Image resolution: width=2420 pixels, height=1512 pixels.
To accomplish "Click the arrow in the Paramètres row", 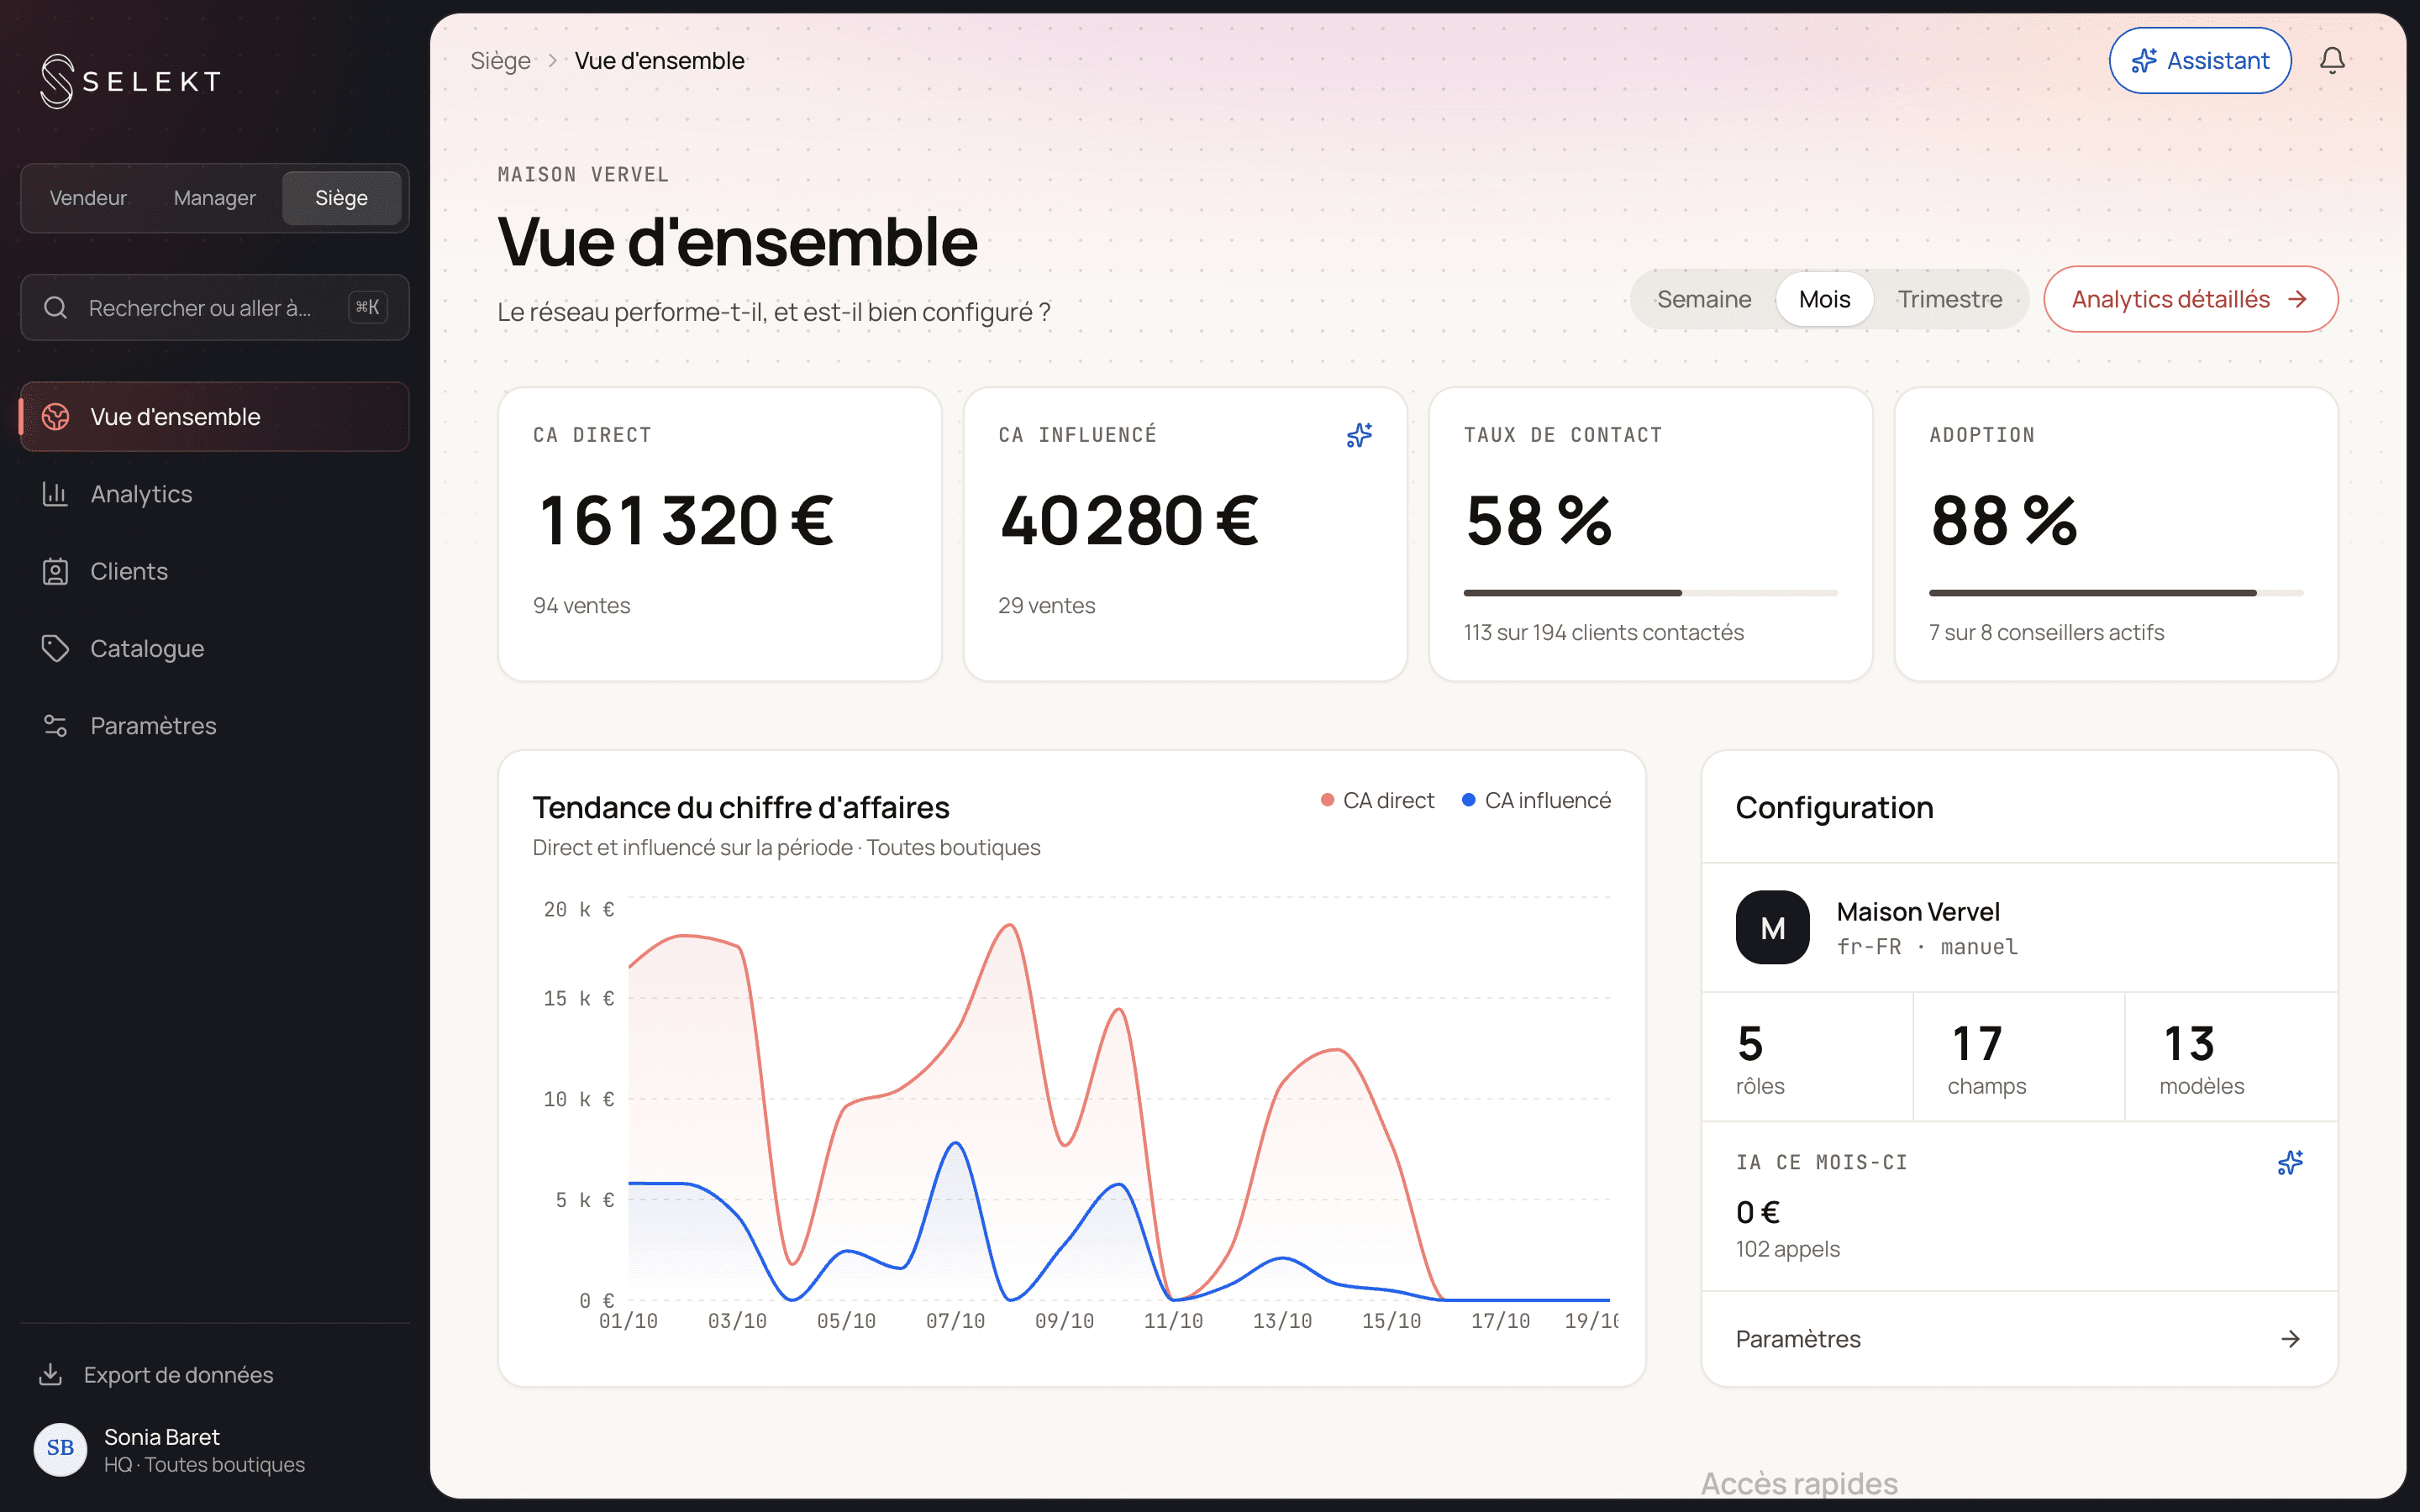I will 2290,1339.
